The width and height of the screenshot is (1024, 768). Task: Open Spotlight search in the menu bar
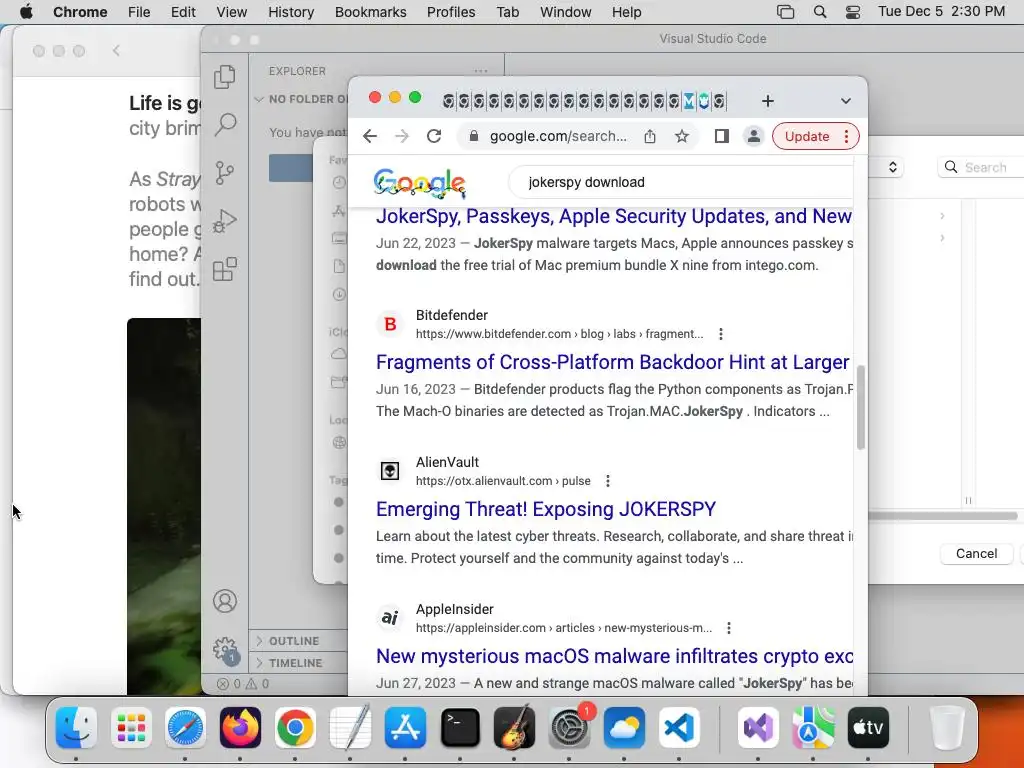point(820,12)
